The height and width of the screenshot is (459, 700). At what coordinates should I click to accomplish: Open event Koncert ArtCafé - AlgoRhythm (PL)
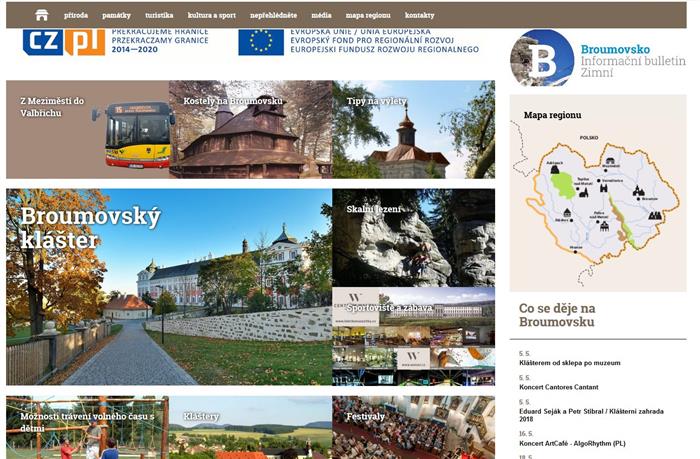pyautogui.click(x=572, y=443)
